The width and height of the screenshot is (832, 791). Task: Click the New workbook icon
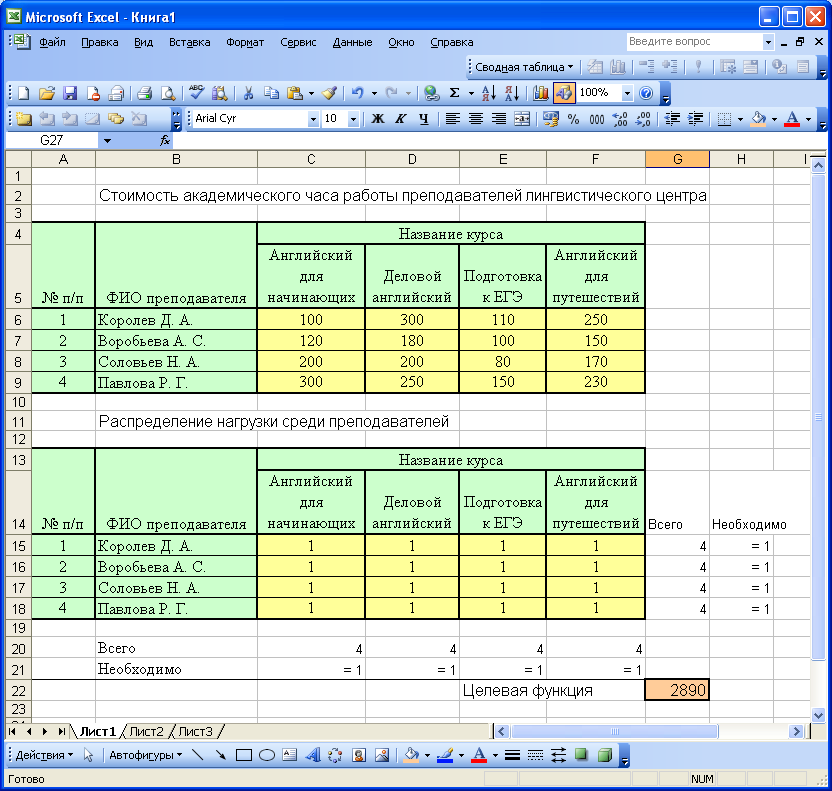23,93
